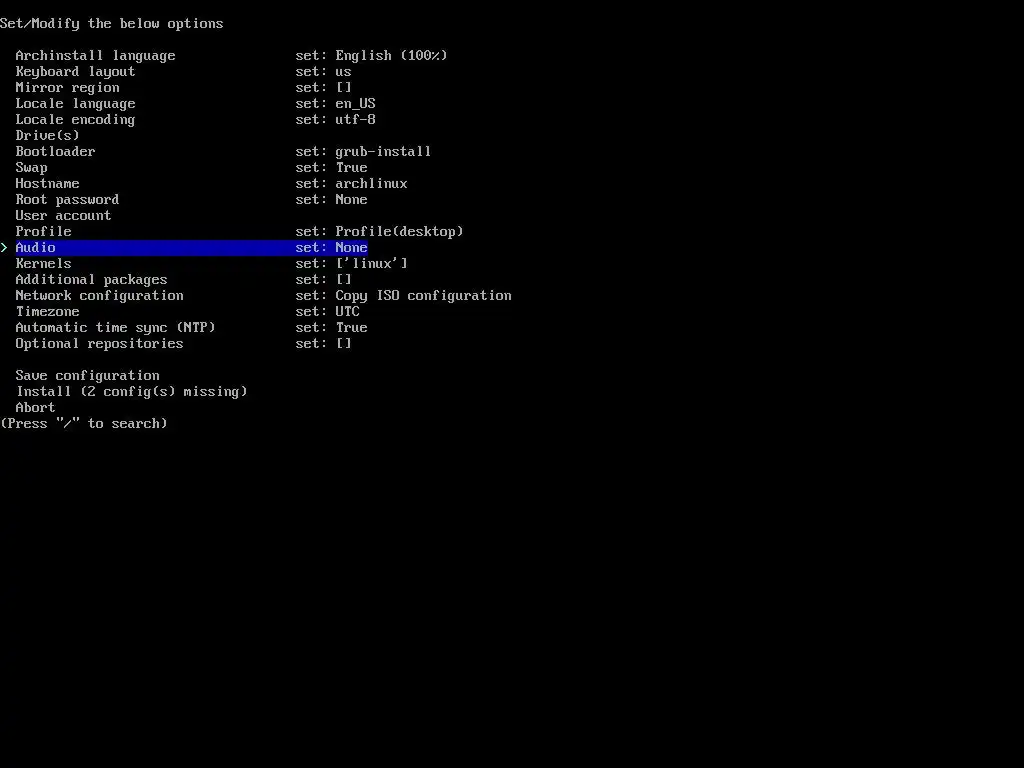Viewport: 1024px width, 768px height.
Task: Click the '>' cursor beside Audio
Action: (x=4, y=248)
